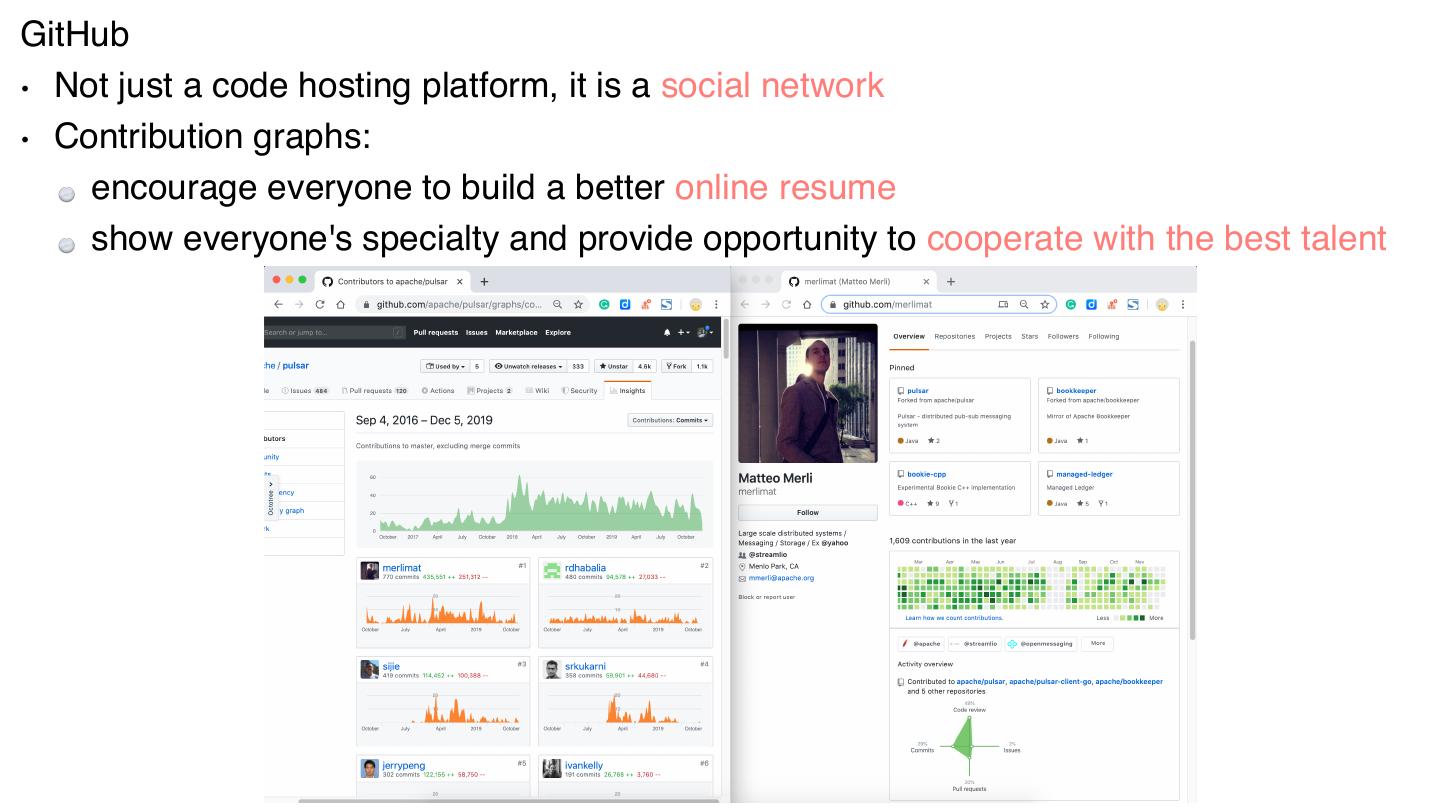Reload the apache/pulsar contributors page

pyautogui.click(x=321, y=305)
